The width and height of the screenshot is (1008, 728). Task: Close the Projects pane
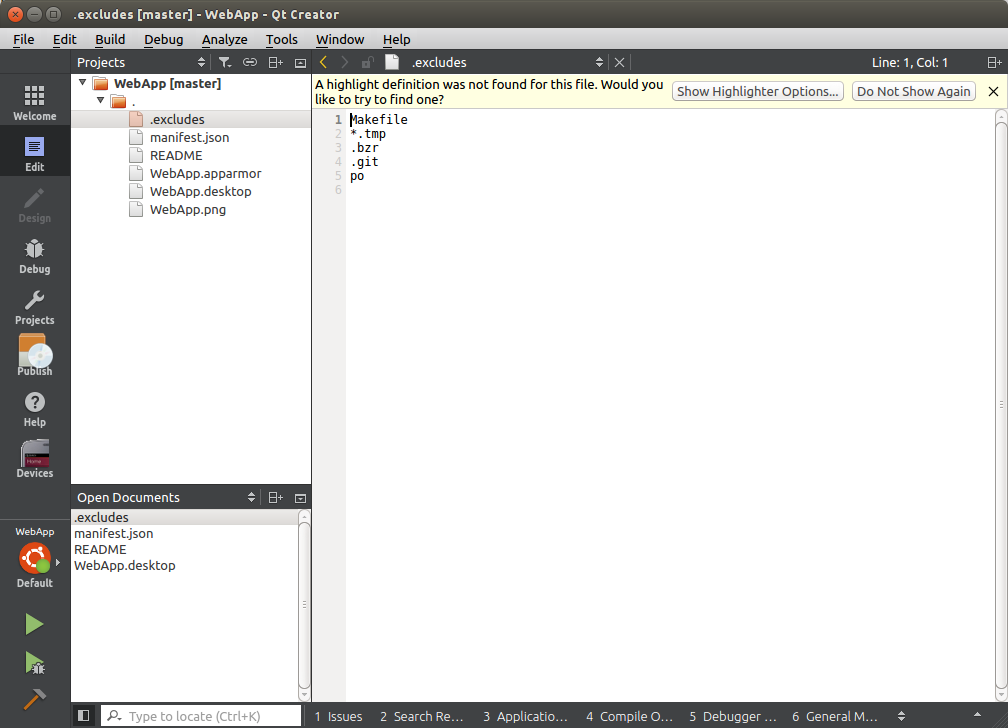coord(300,62)
